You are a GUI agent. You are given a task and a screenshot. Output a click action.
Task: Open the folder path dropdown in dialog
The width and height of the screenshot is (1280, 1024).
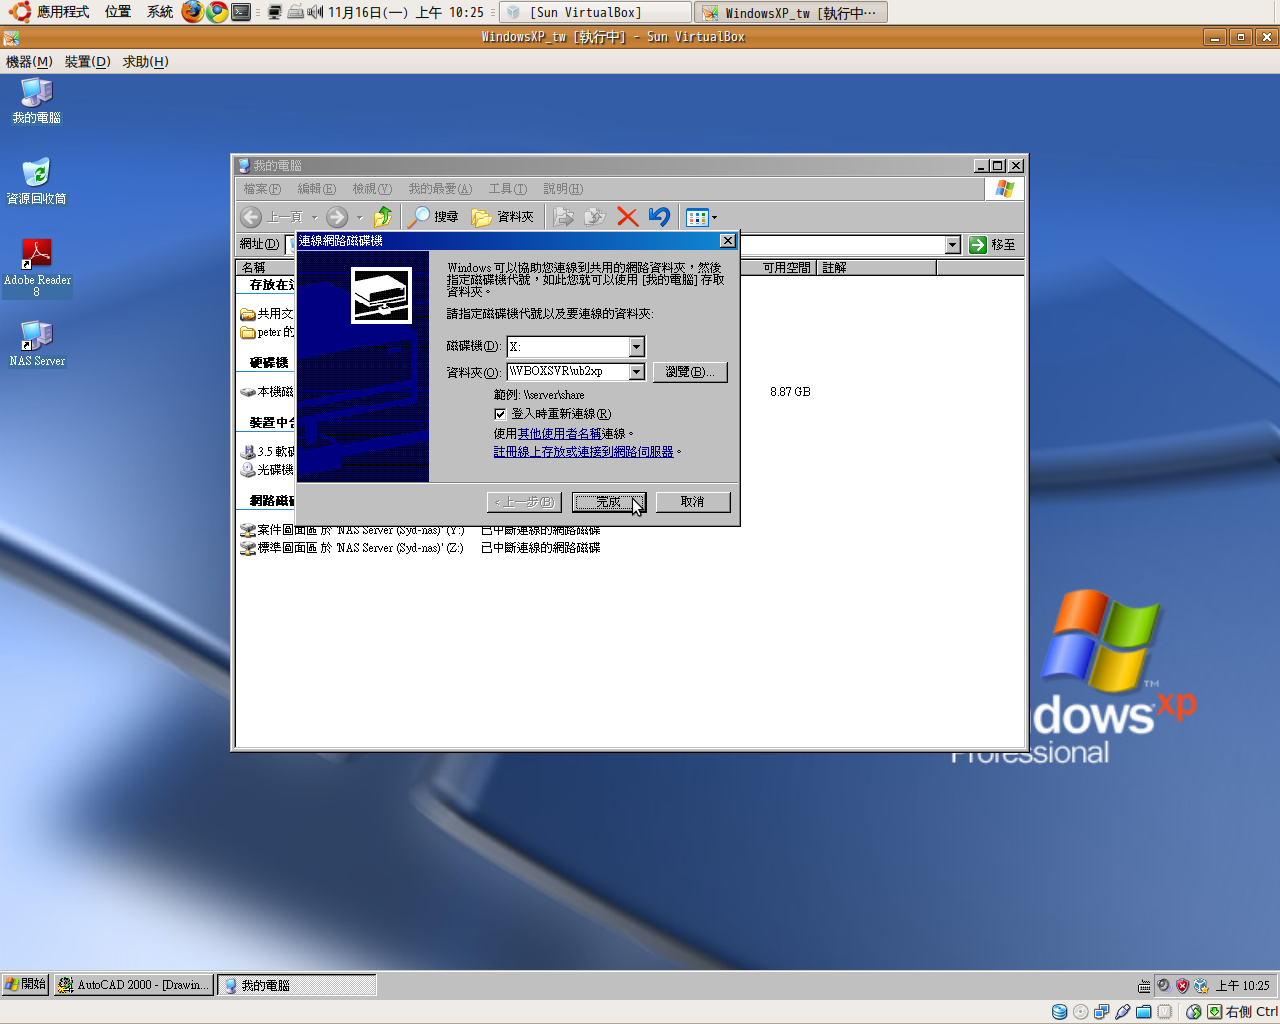(636, 372)
